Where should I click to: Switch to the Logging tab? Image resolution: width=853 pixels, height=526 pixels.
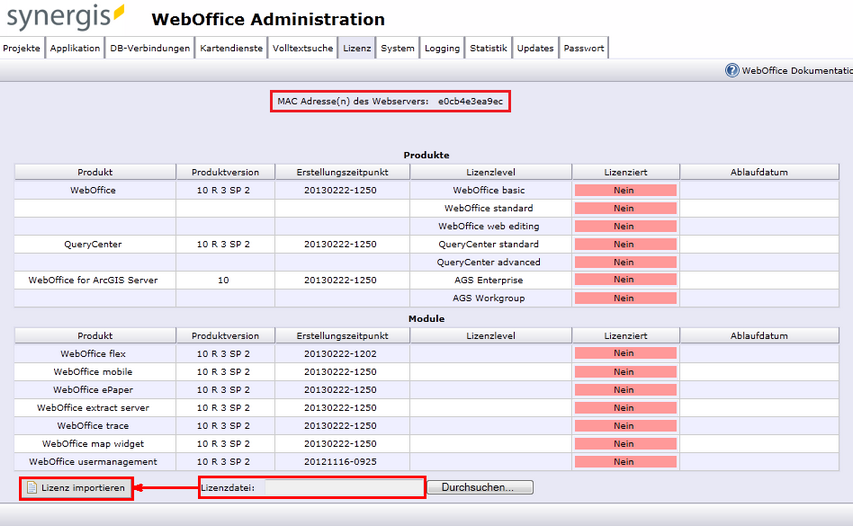coord(442,48)
